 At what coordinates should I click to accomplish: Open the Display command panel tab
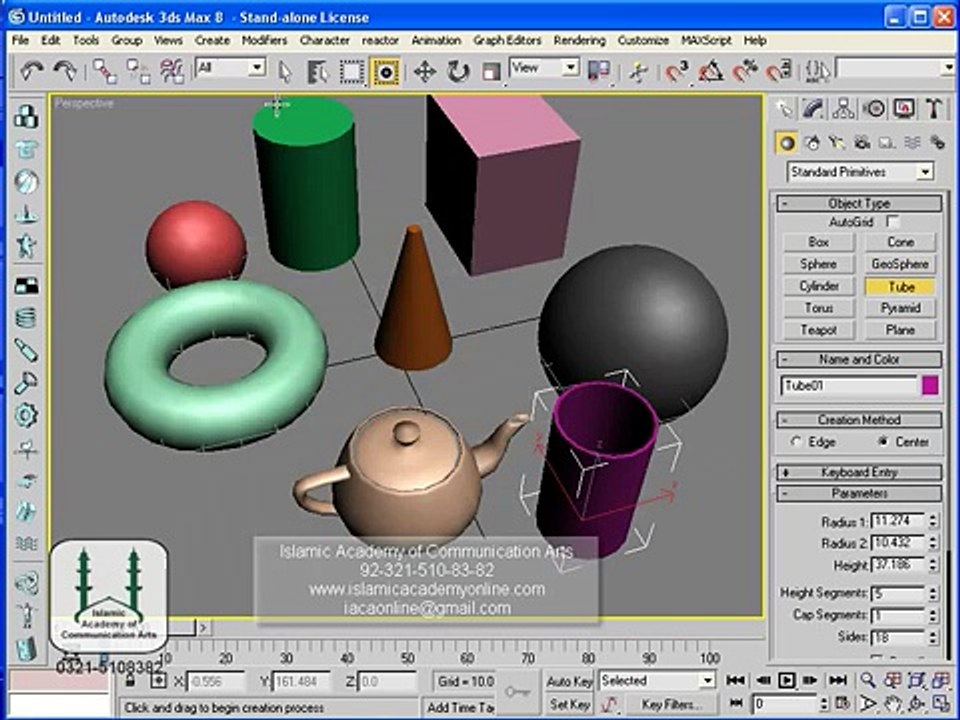(904, 109)
